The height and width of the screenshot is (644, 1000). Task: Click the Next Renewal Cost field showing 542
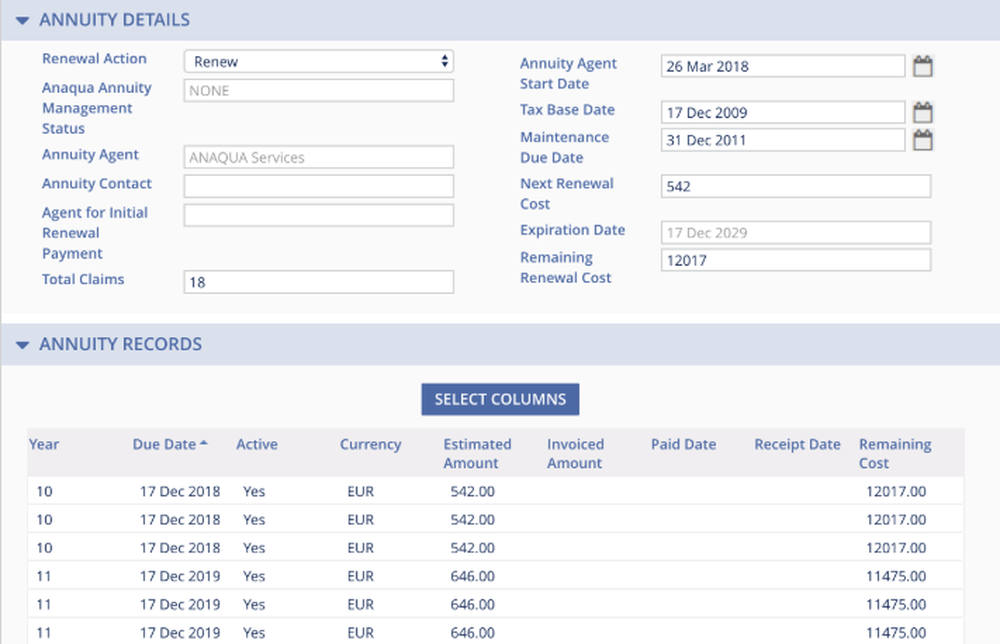(796, 186)
